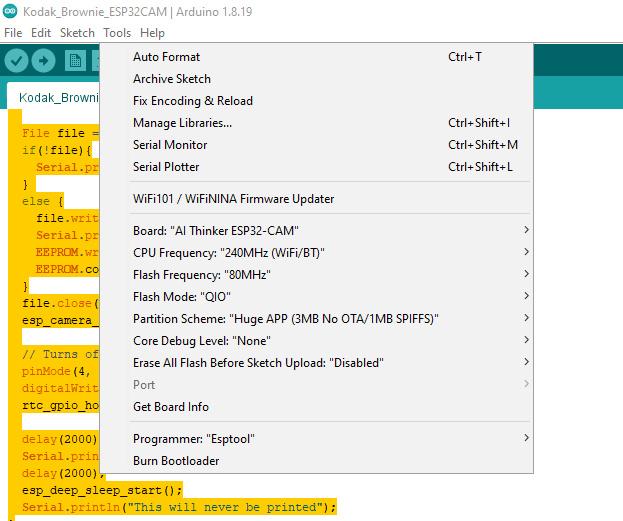Click the Ctrl+Shift+I shortcut label
Screen dimensions: 623x521
point(479,123)
